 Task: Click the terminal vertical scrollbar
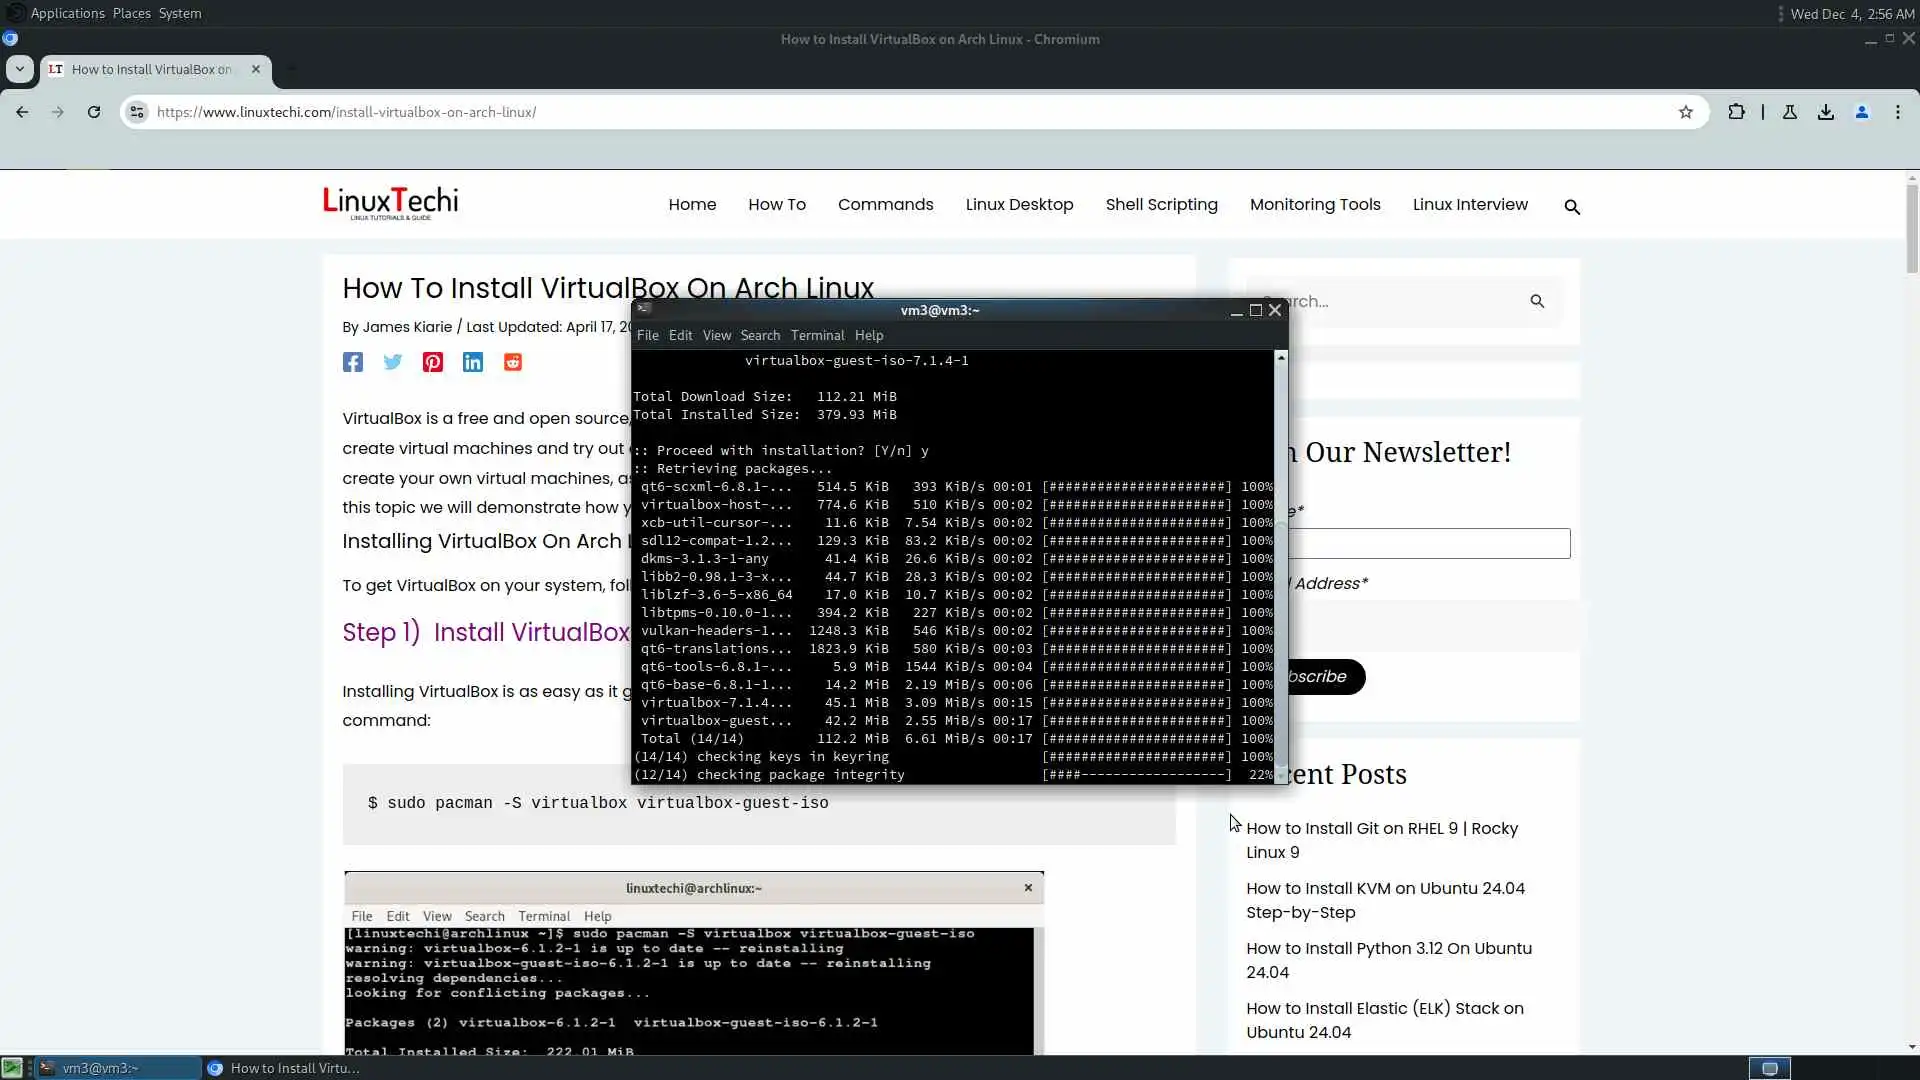(1281, 560)
